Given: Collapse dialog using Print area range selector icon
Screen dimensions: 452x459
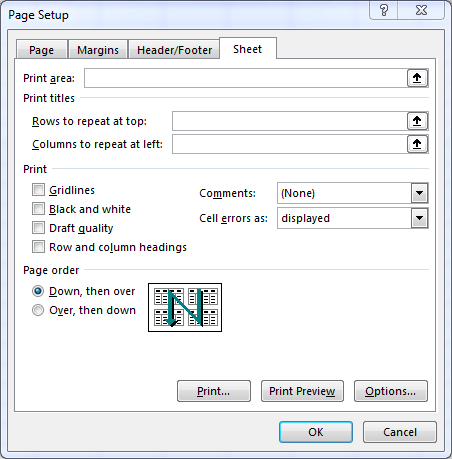Looking at the screenshot, I should coord(417,78).
